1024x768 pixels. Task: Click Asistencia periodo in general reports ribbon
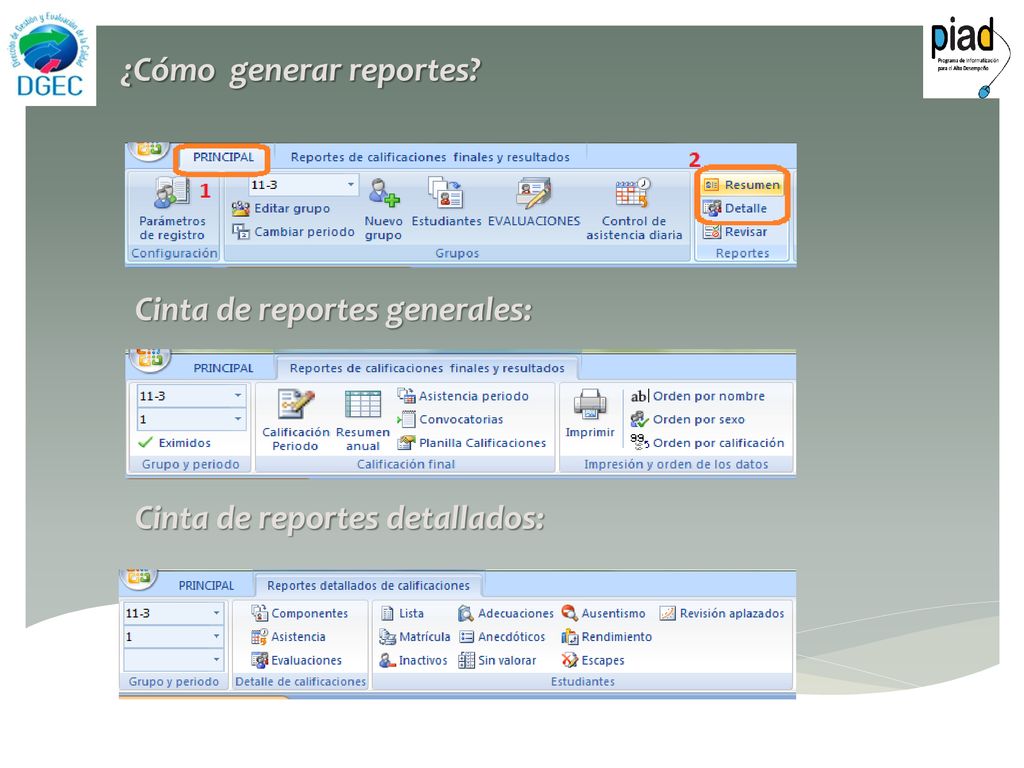(x=463, y=396)
